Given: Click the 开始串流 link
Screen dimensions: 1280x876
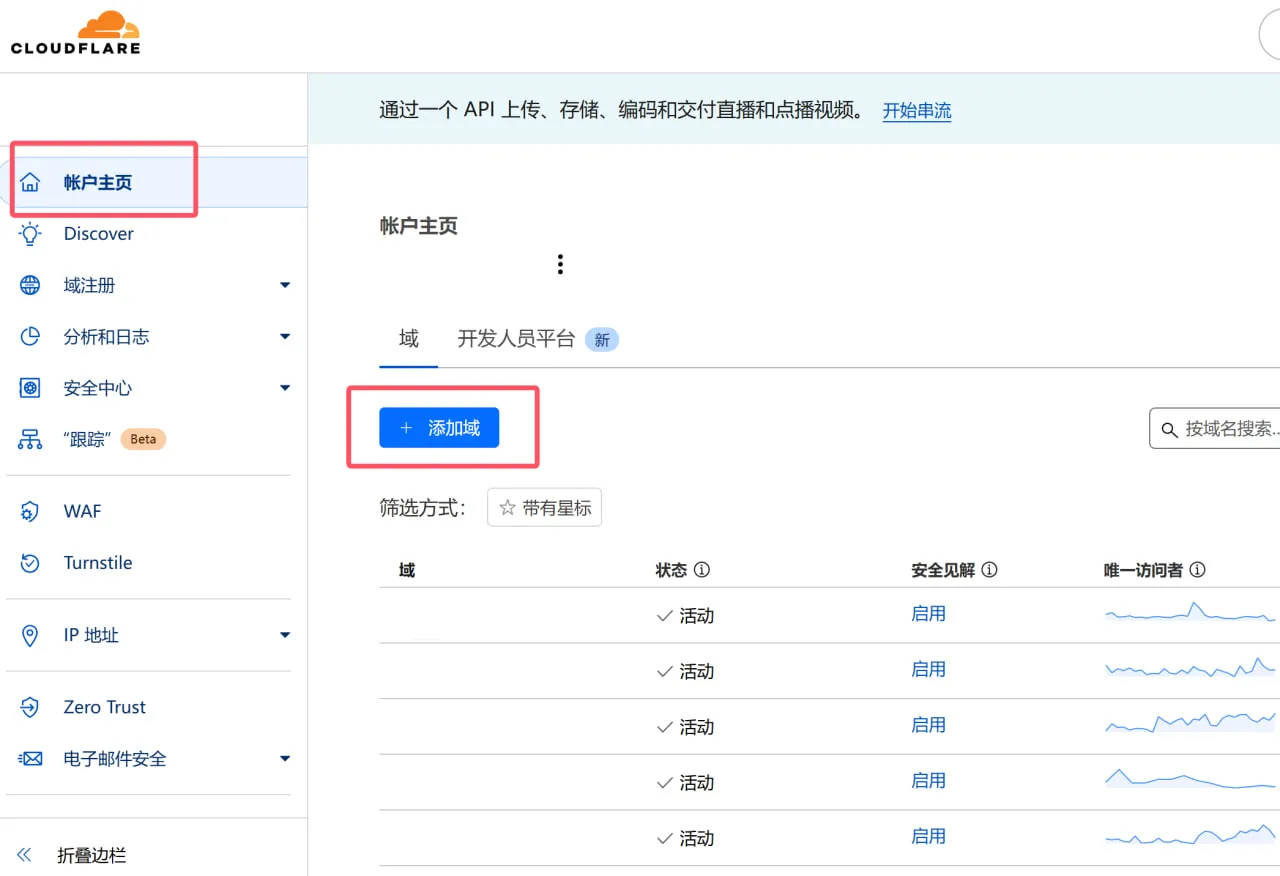Looking at the screenshot, I should tap(917, 111).
